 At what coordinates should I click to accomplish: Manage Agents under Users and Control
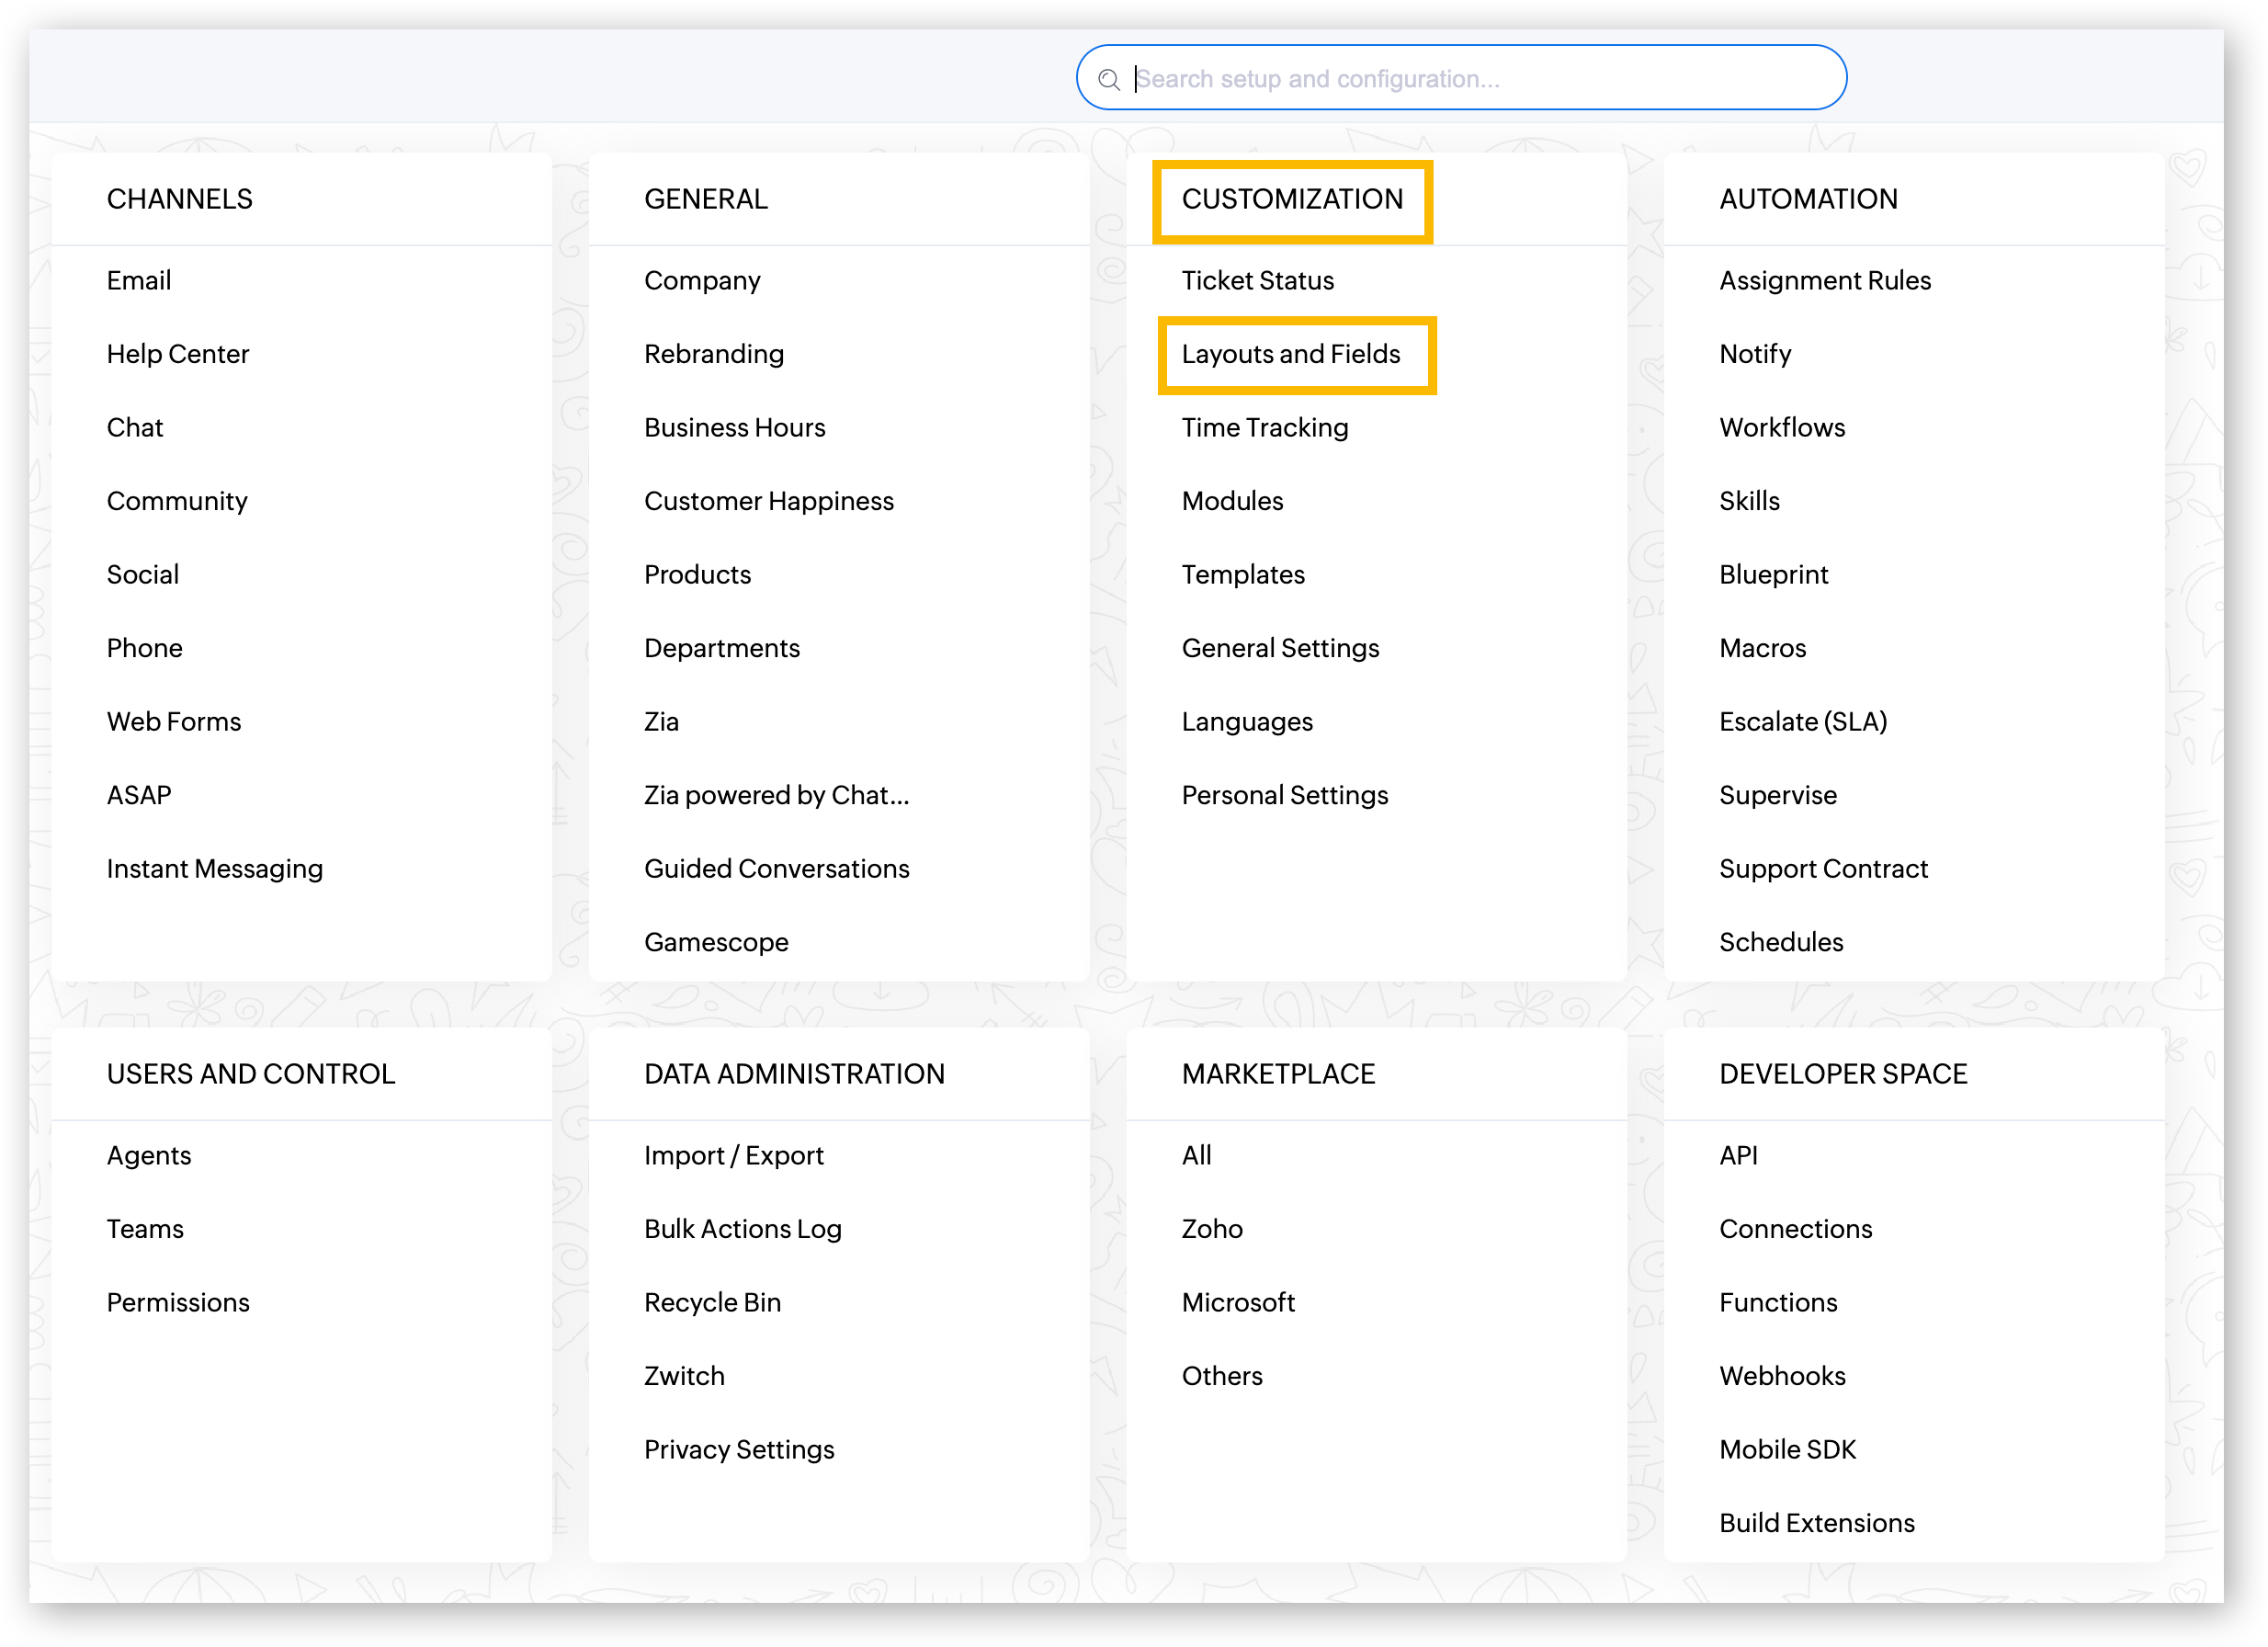148,1155
